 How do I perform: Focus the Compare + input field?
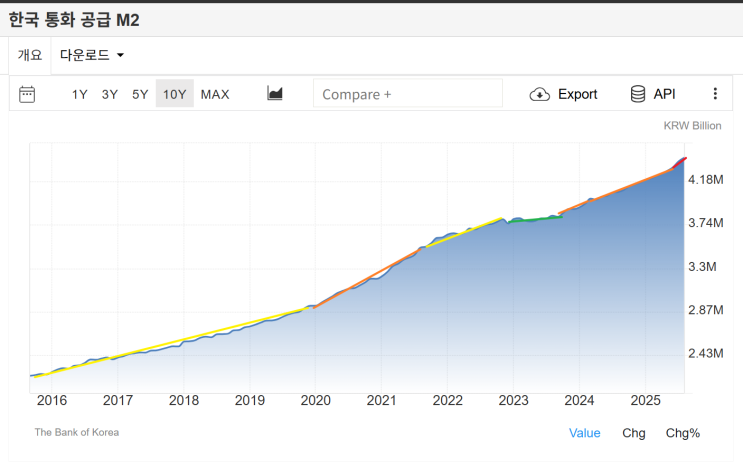point(408,94)
